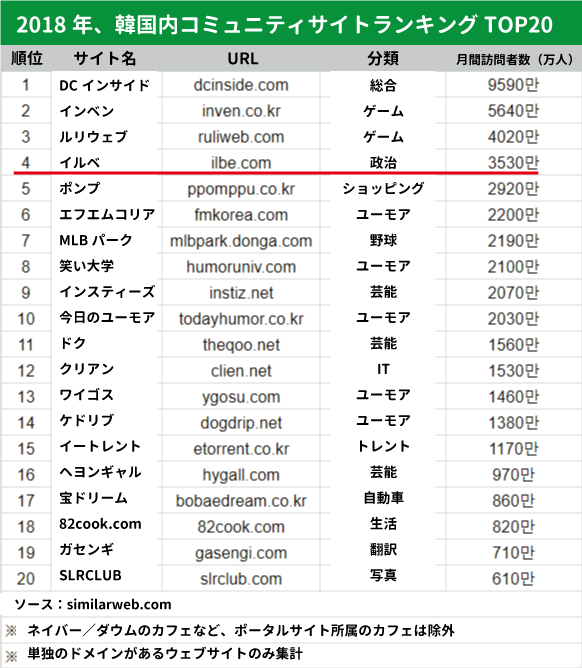
Task: Select the 'dcinside.com' URL cell
Action: click(x=241, y=85)
